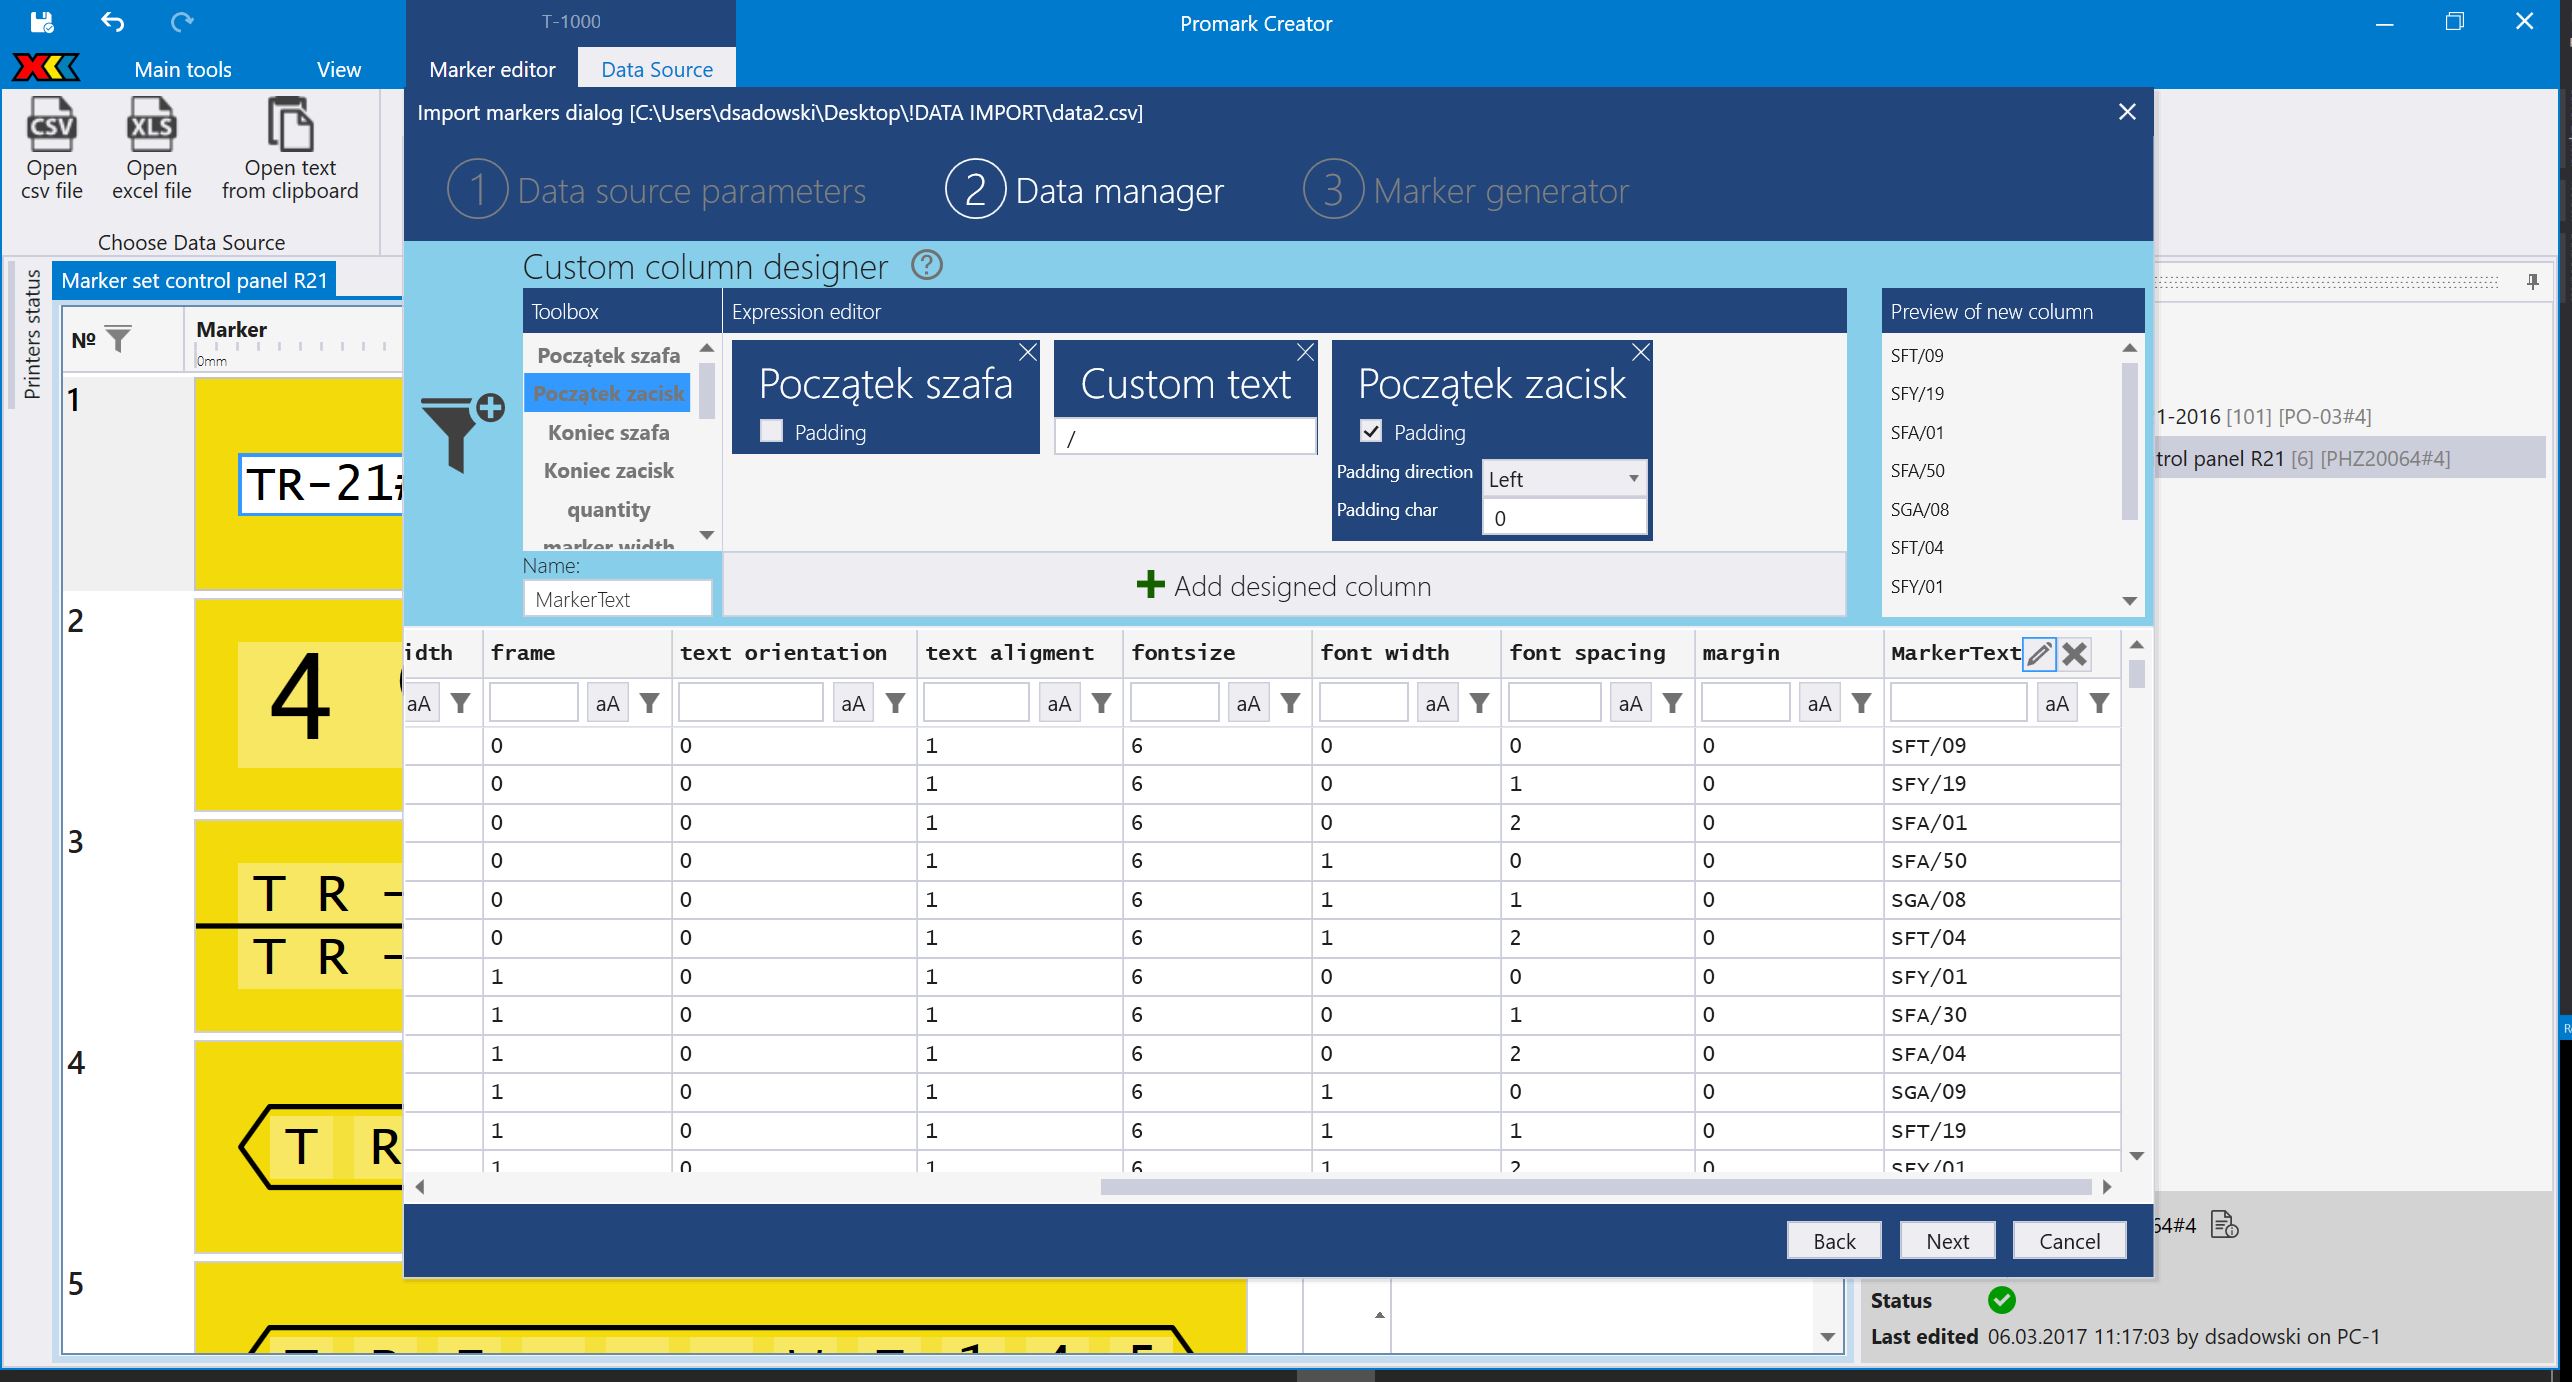Edit the MarkerText column with pencil icon
2572x1382 pixels.
click(x=2039, y=654)
